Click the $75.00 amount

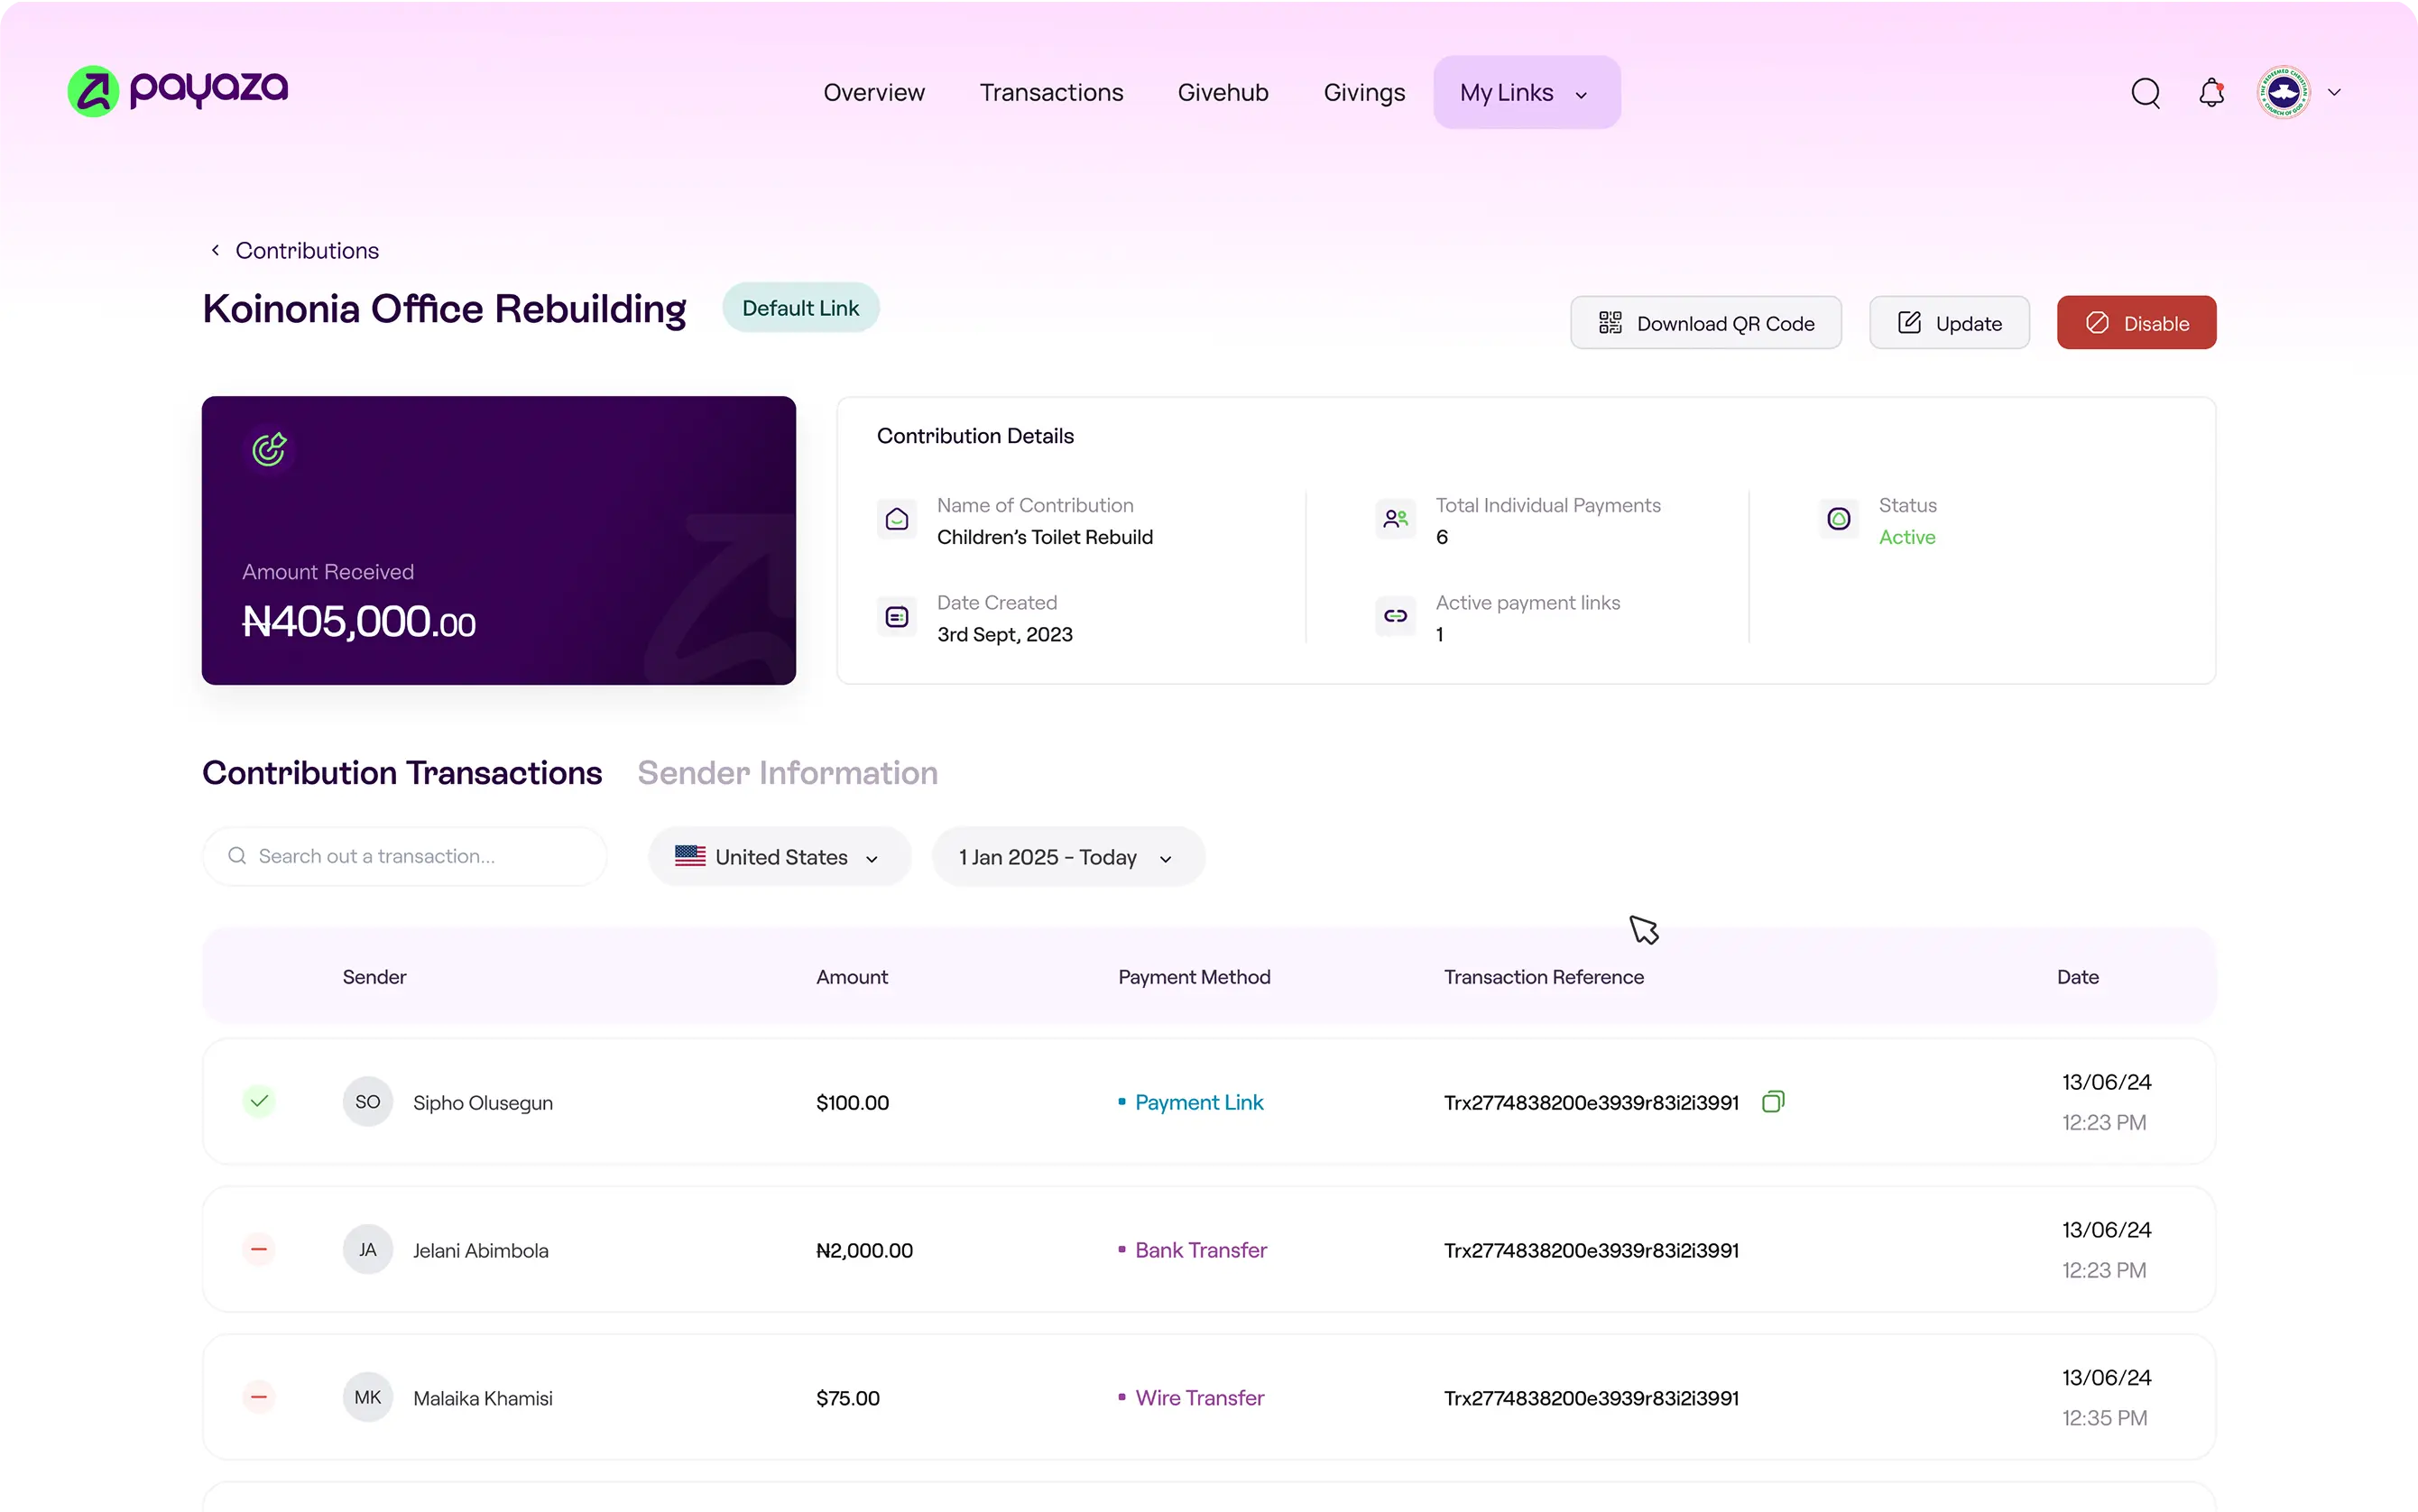848,1398
